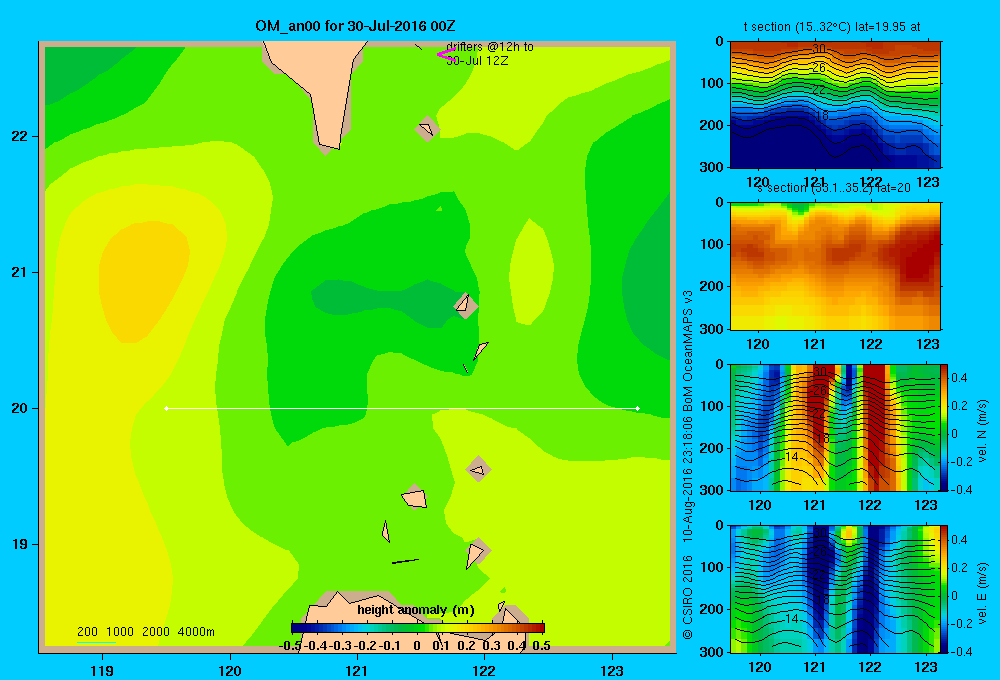
Task: Click the yellow-orange high anomaly patch near 119
Action: [143, 281]
